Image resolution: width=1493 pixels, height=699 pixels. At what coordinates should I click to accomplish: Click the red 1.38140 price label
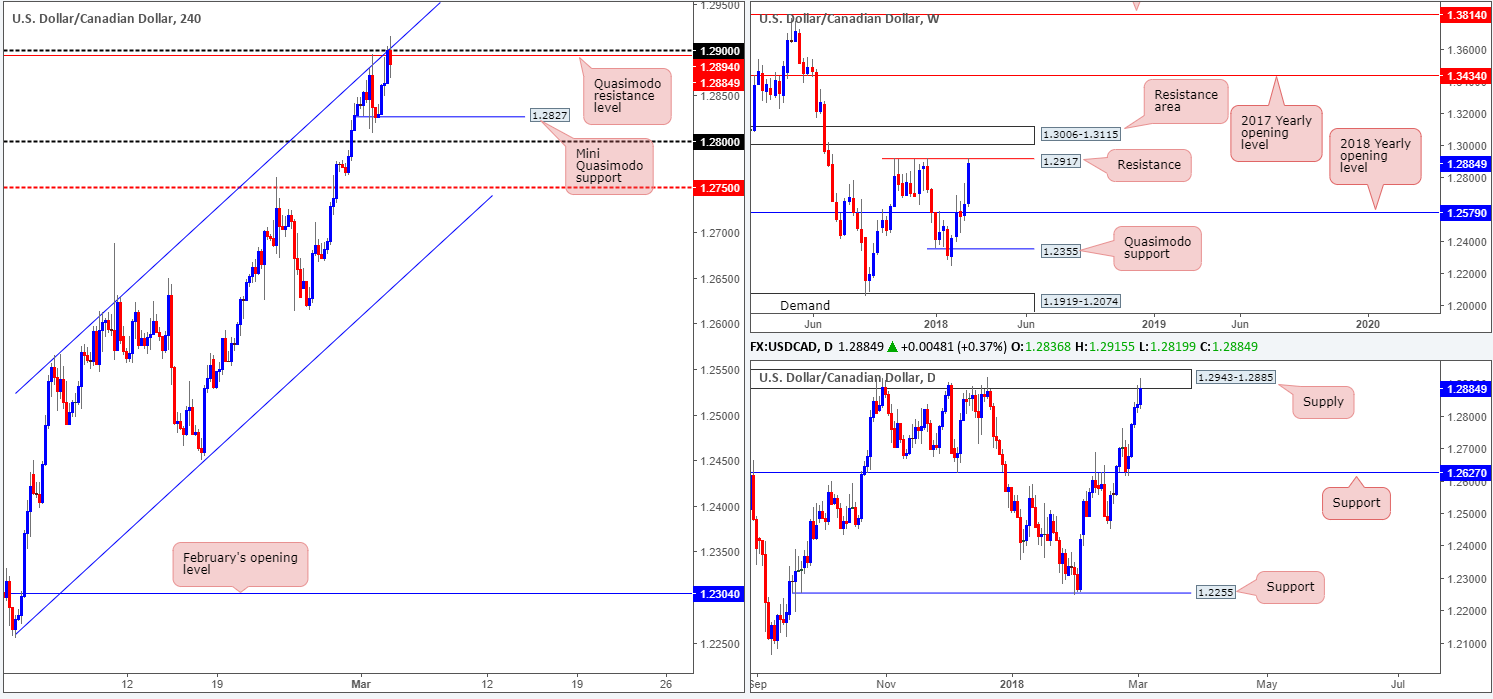[x=1465, y=16]
